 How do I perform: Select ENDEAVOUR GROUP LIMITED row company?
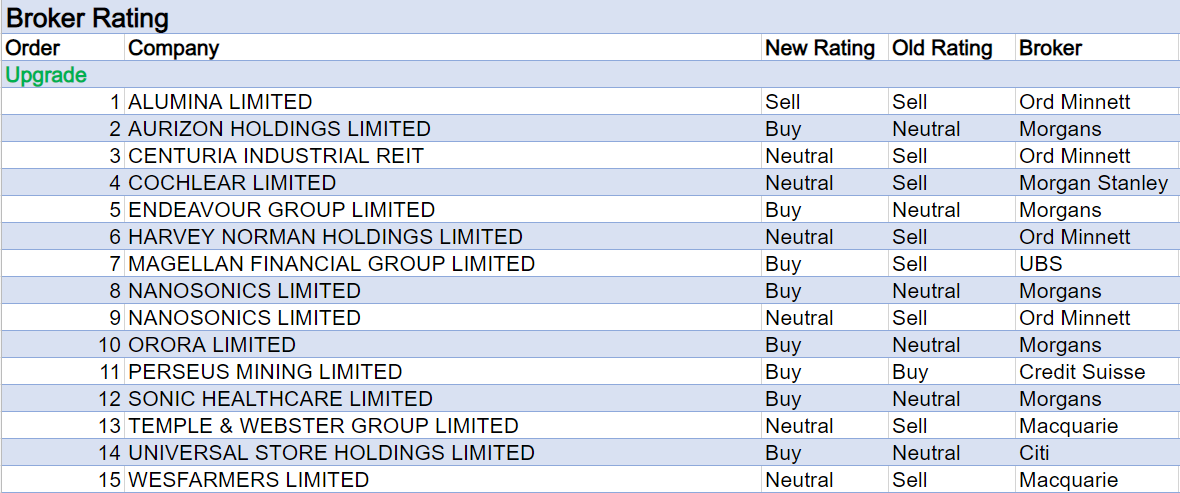click(281, 210)
